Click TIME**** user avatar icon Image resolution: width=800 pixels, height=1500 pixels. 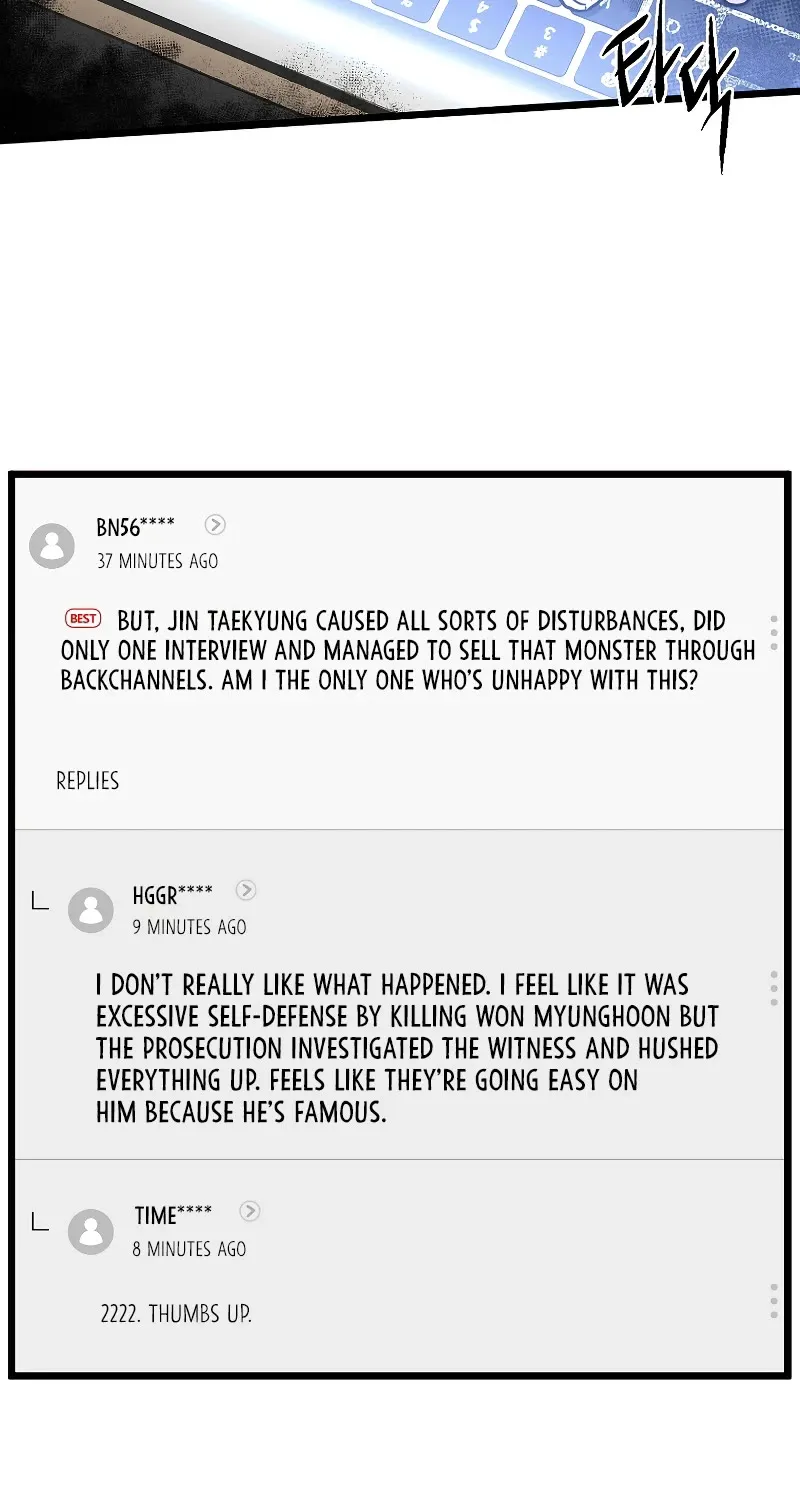point(91,1232)
